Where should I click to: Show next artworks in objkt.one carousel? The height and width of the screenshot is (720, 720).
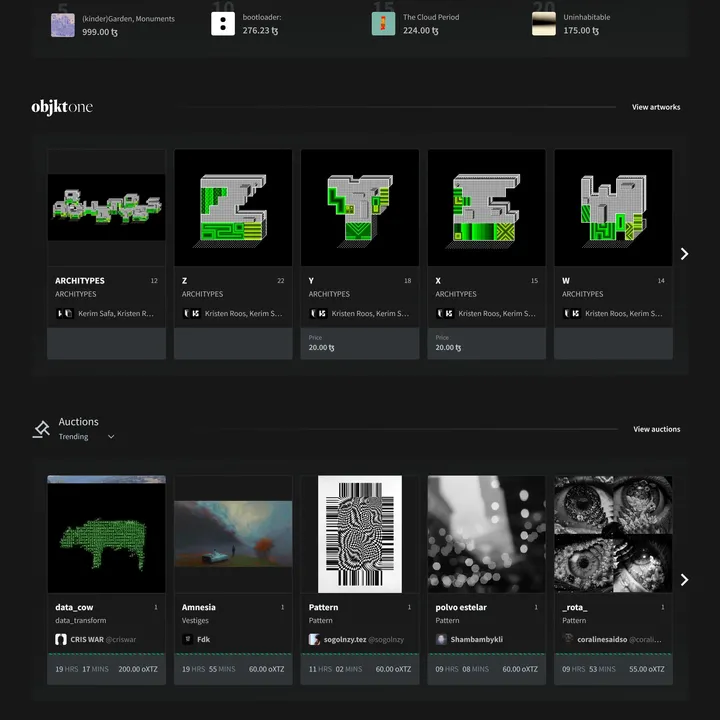tap(684, 254)
